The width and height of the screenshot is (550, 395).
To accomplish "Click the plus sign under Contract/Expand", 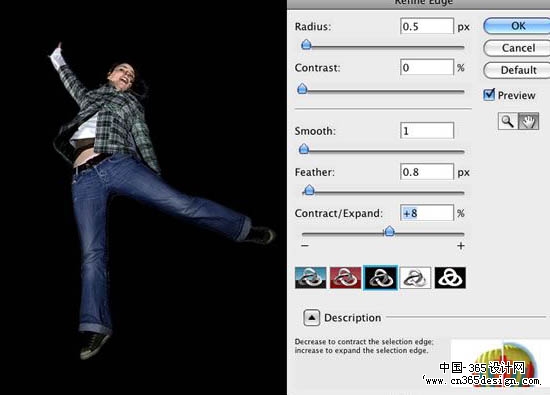I will (x=461, y=246).
